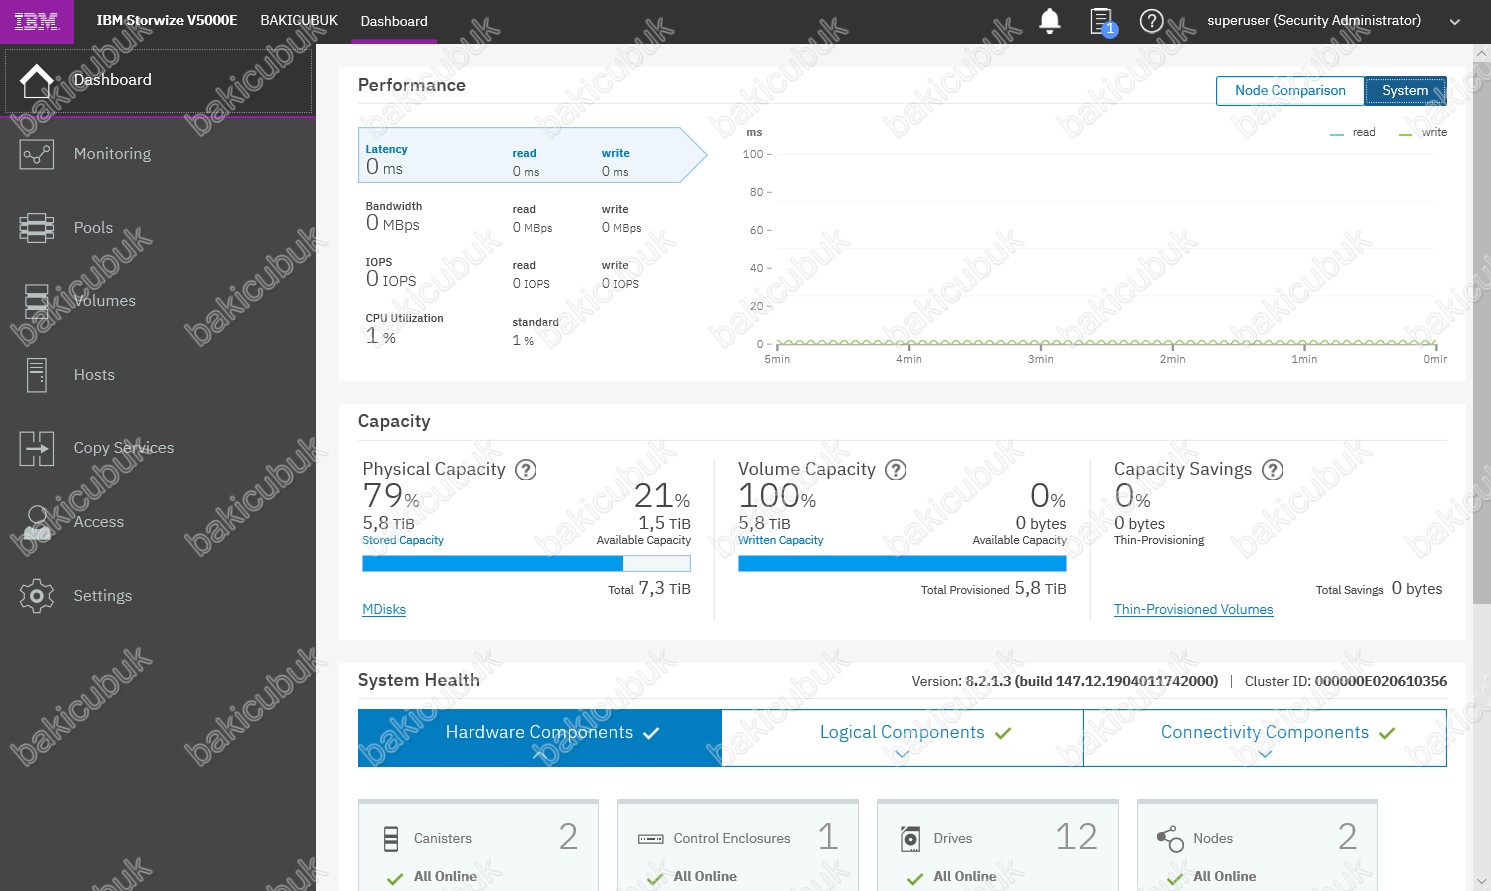Click superuser (Security Administrator) label

1314,21
